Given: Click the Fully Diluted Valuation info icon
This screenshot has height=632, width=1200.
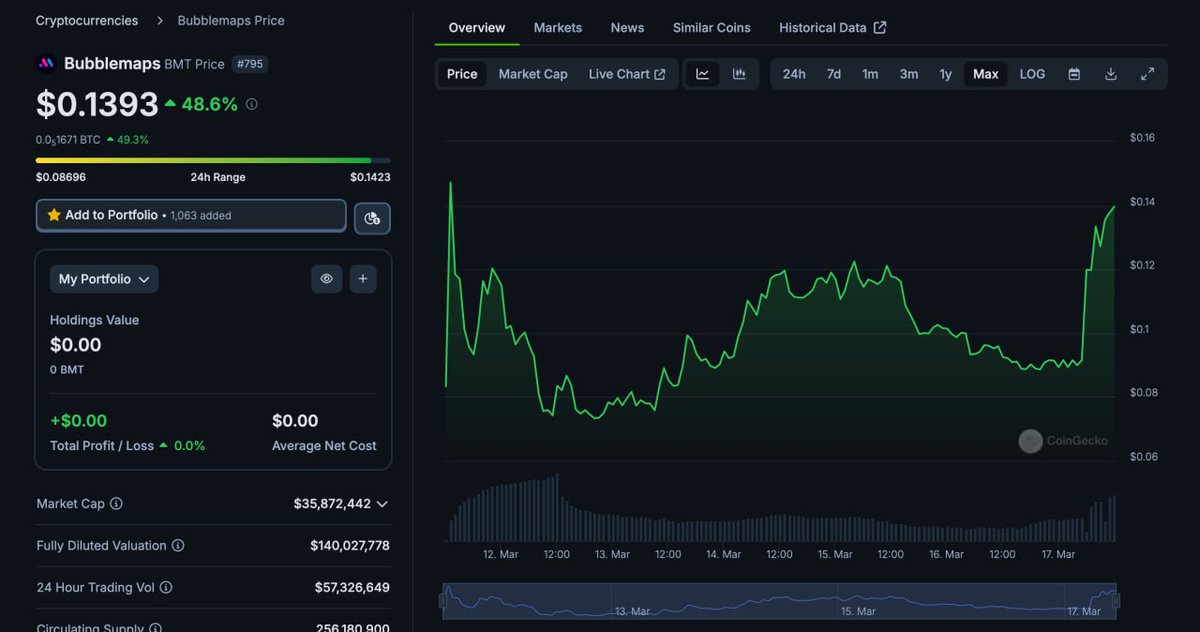Looking at the screenshot, I should coord(178,546).
